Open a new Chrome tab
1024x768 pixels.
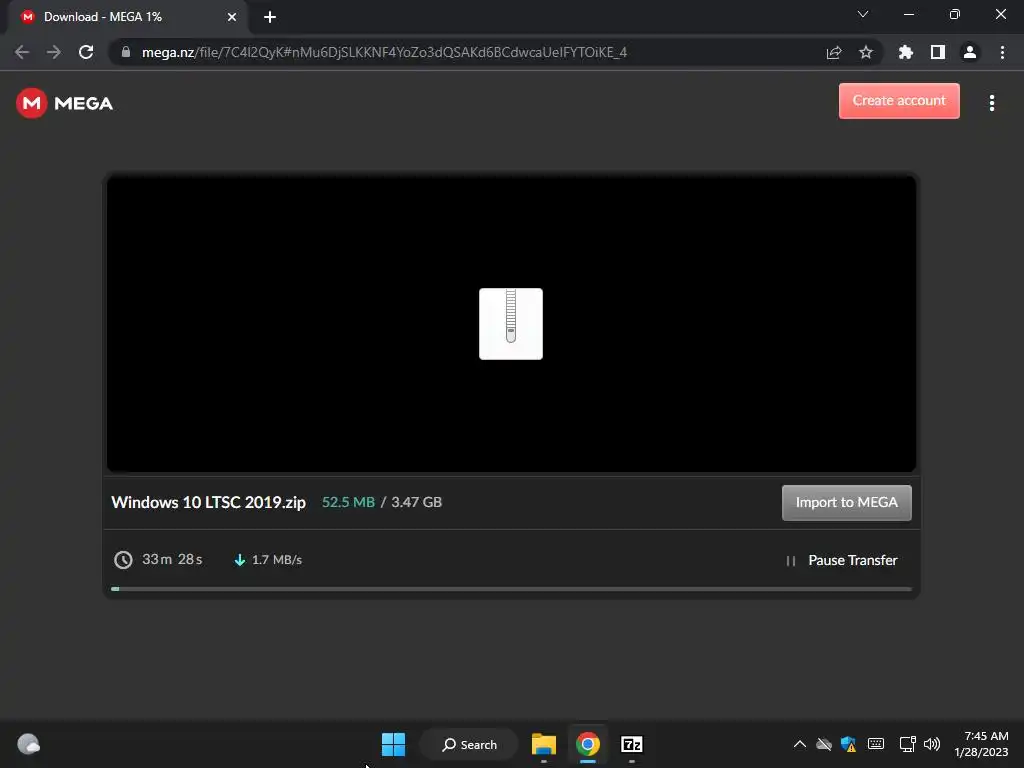coord(270,17)
